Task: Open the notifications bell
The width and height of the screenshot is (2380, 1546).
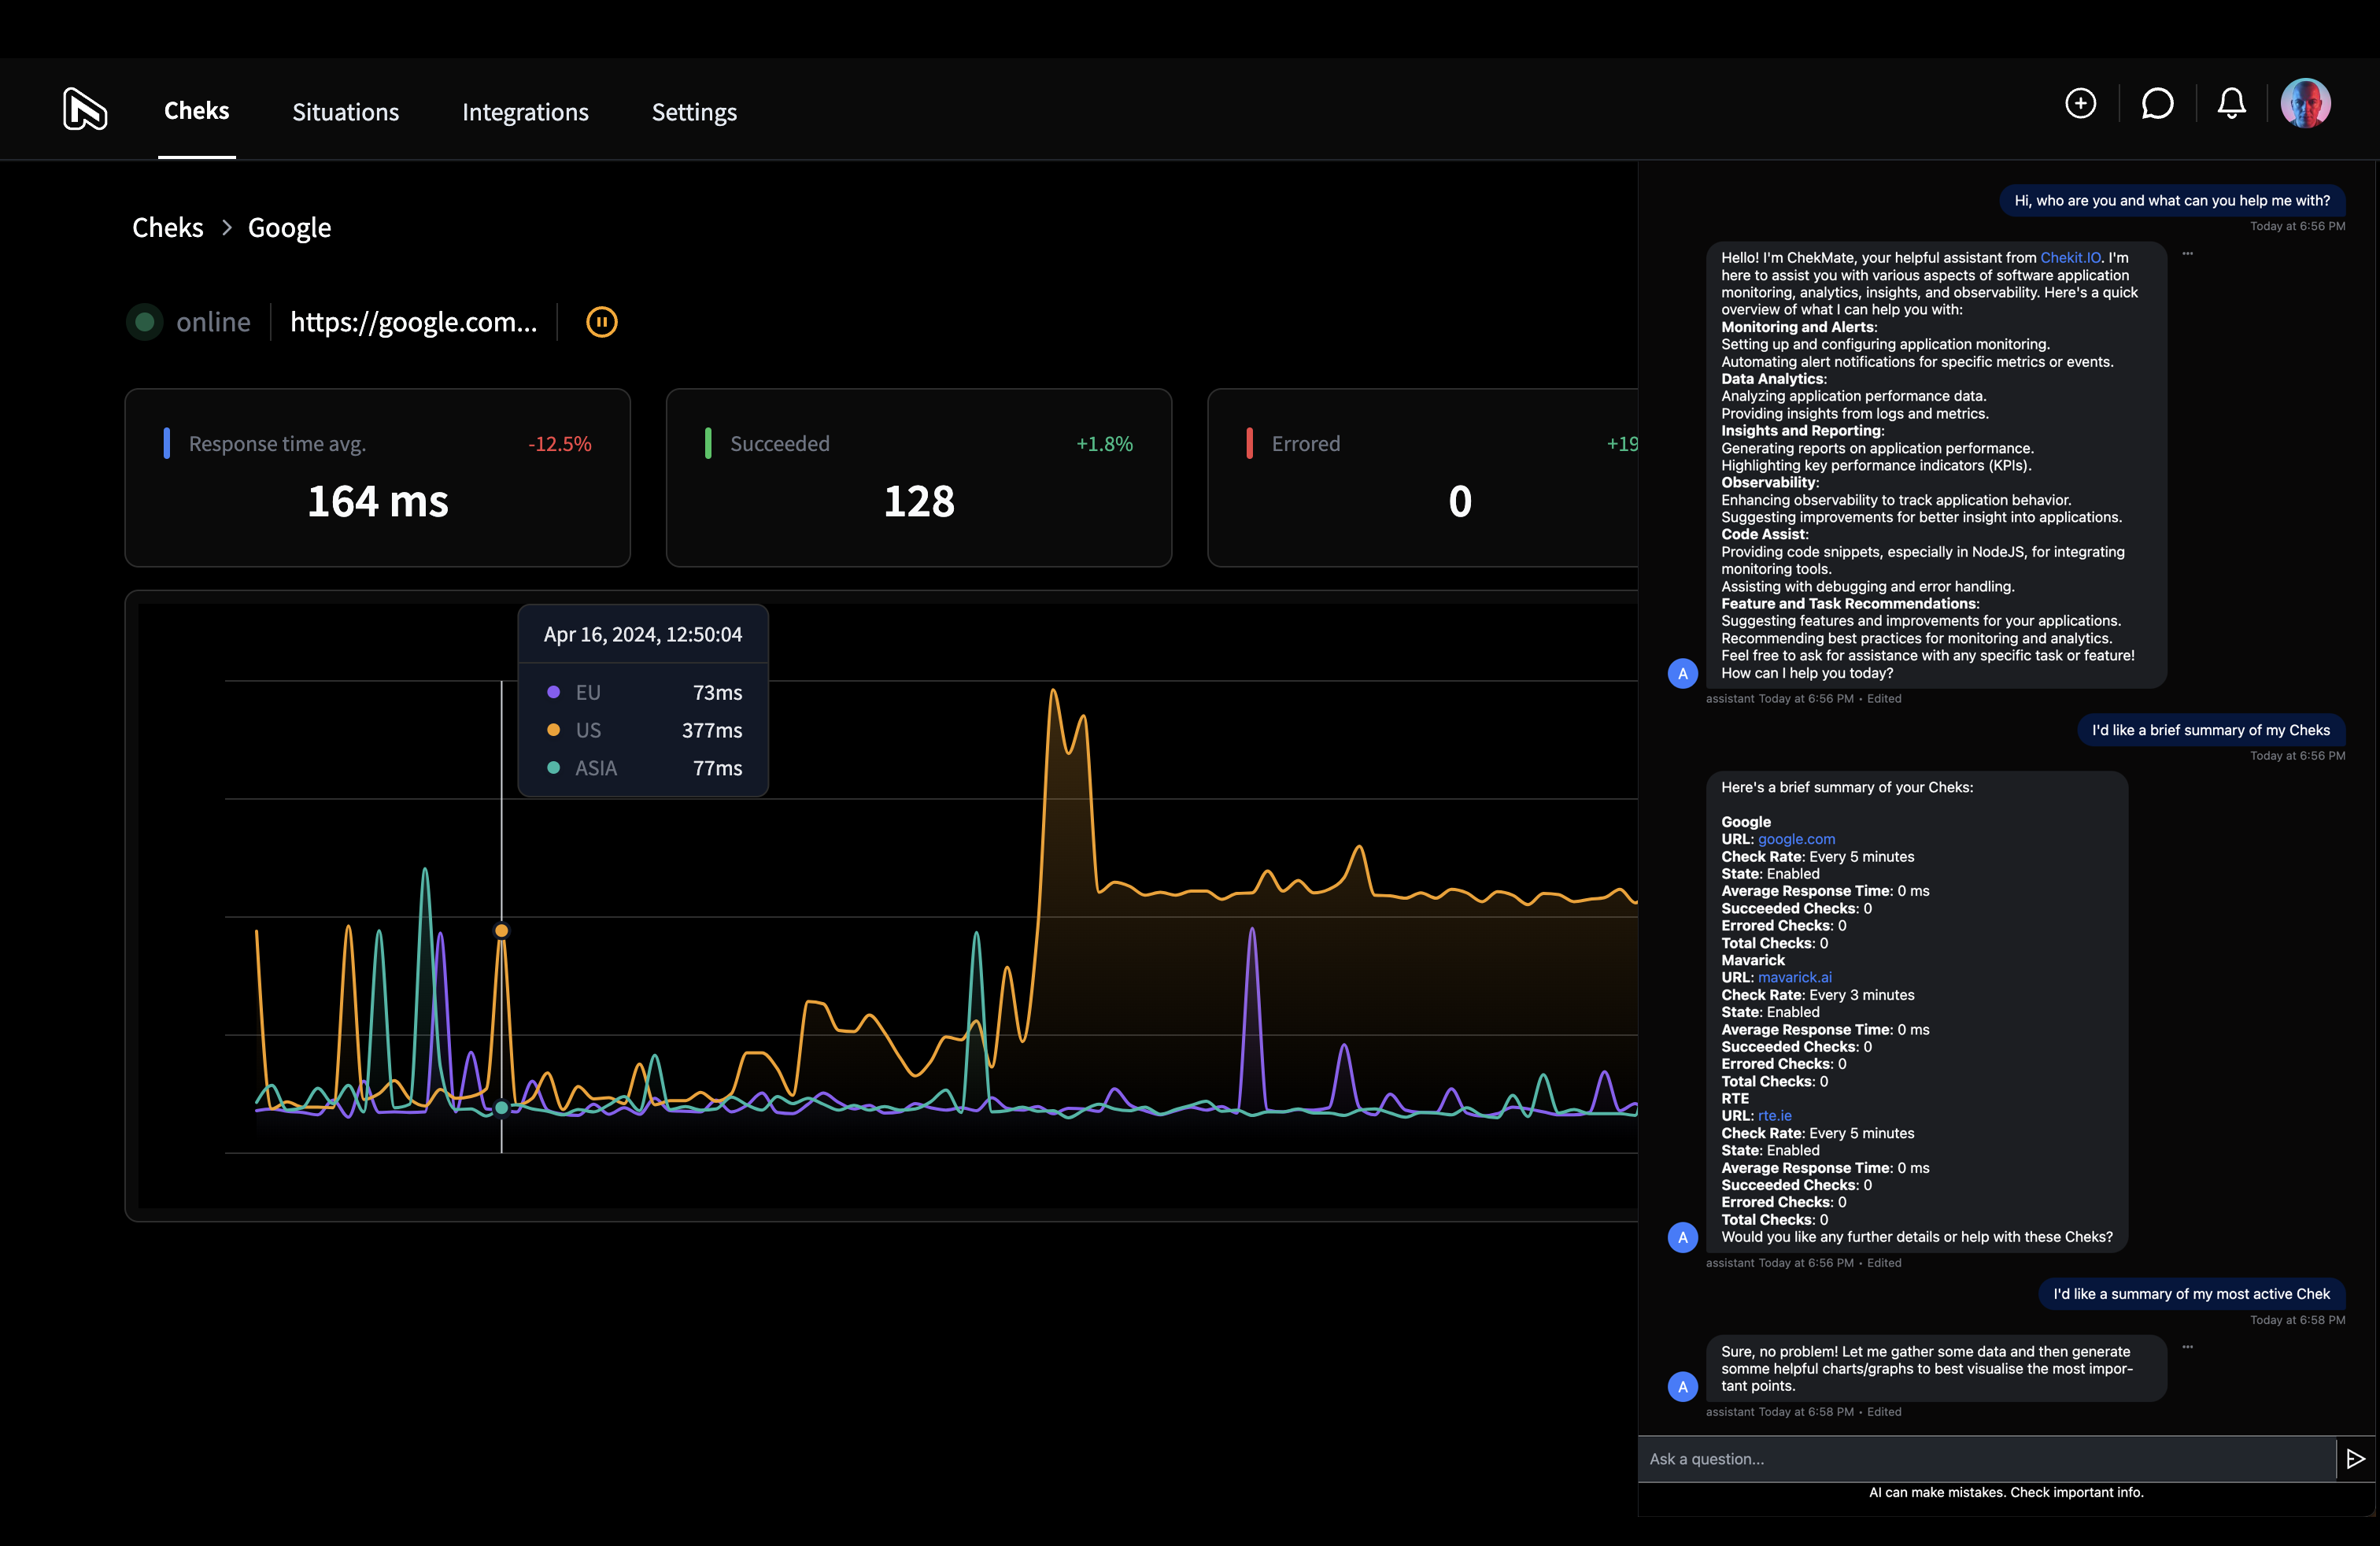Action: pyautogui.click(x=2231, y=104)
